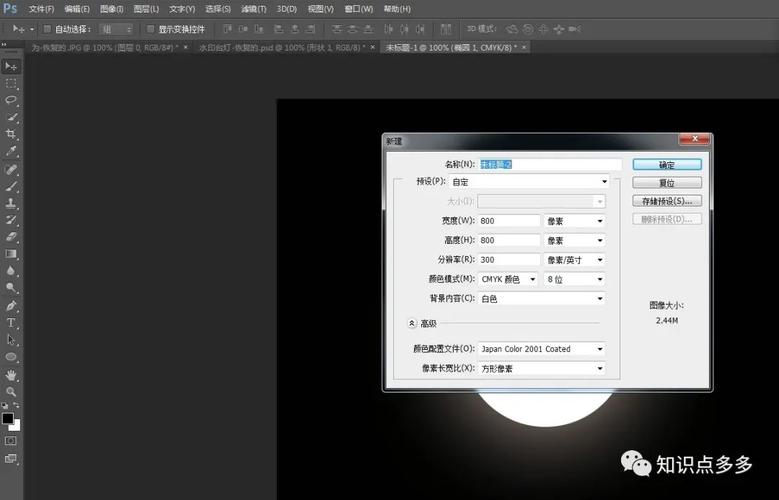The image size is (779, 500).
Task: Select the Hand tool
Action: [x=12, y=374]
